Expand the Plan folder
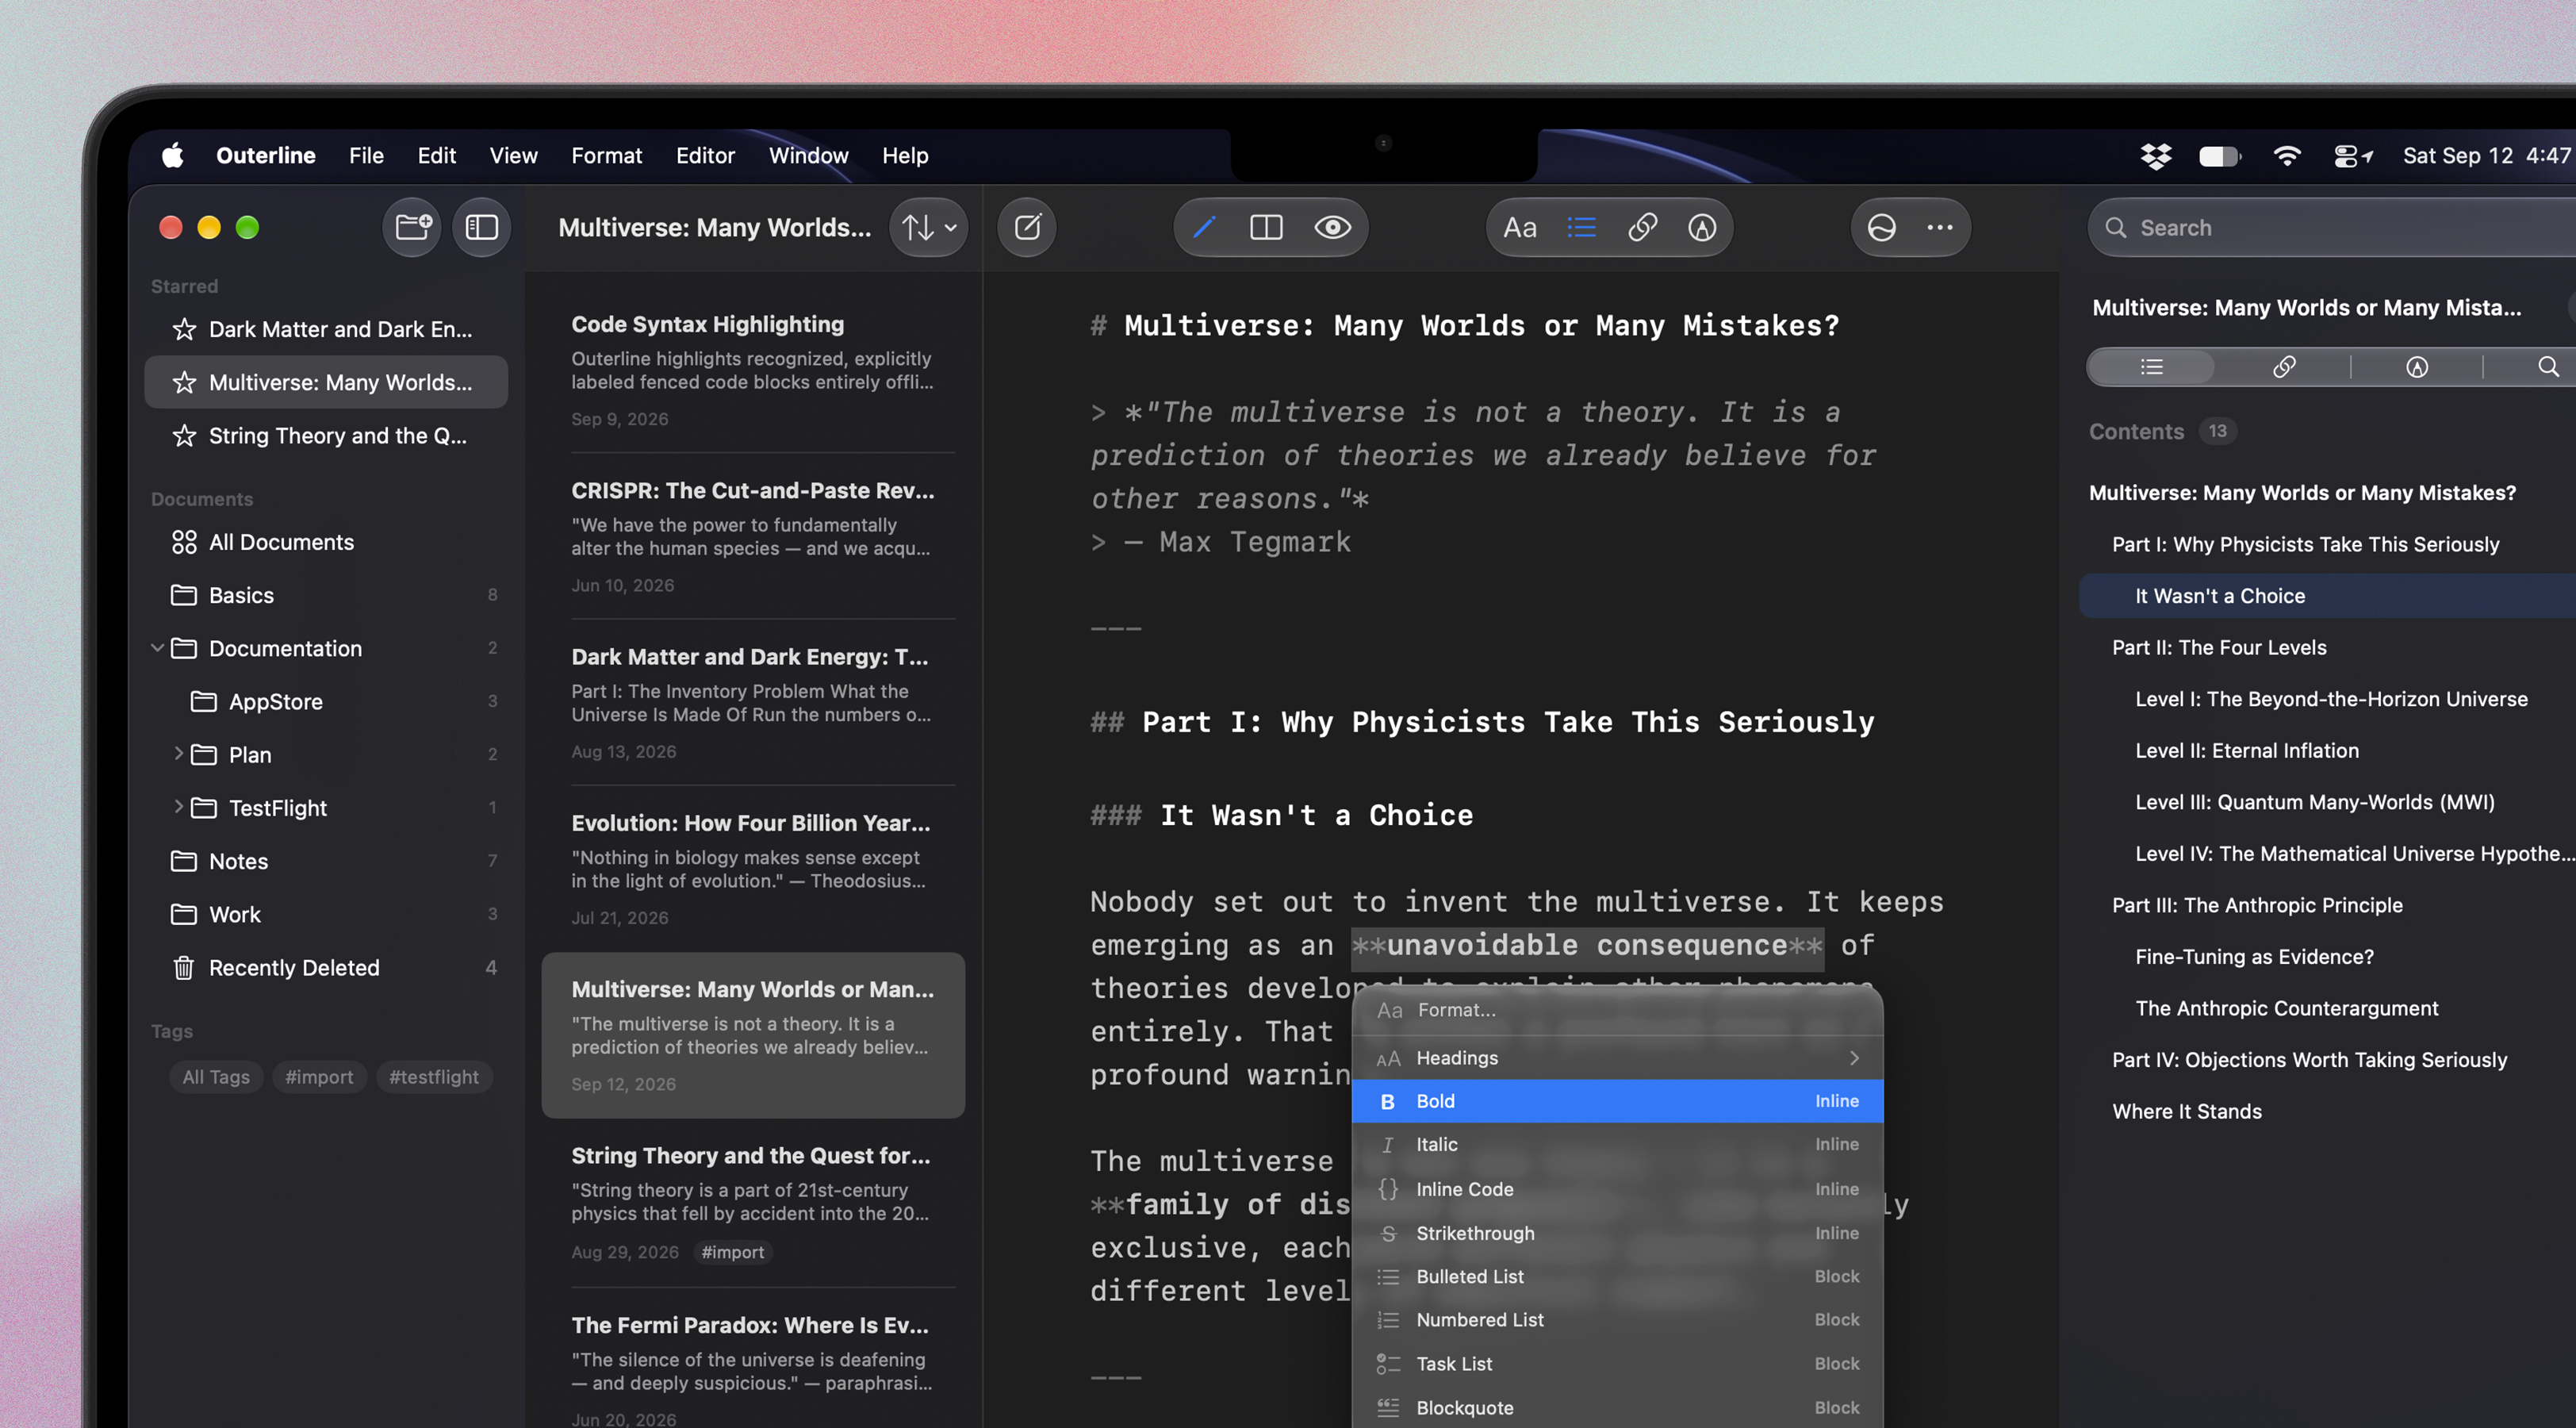This screenshot has height=1428, width=2576. 178,754
